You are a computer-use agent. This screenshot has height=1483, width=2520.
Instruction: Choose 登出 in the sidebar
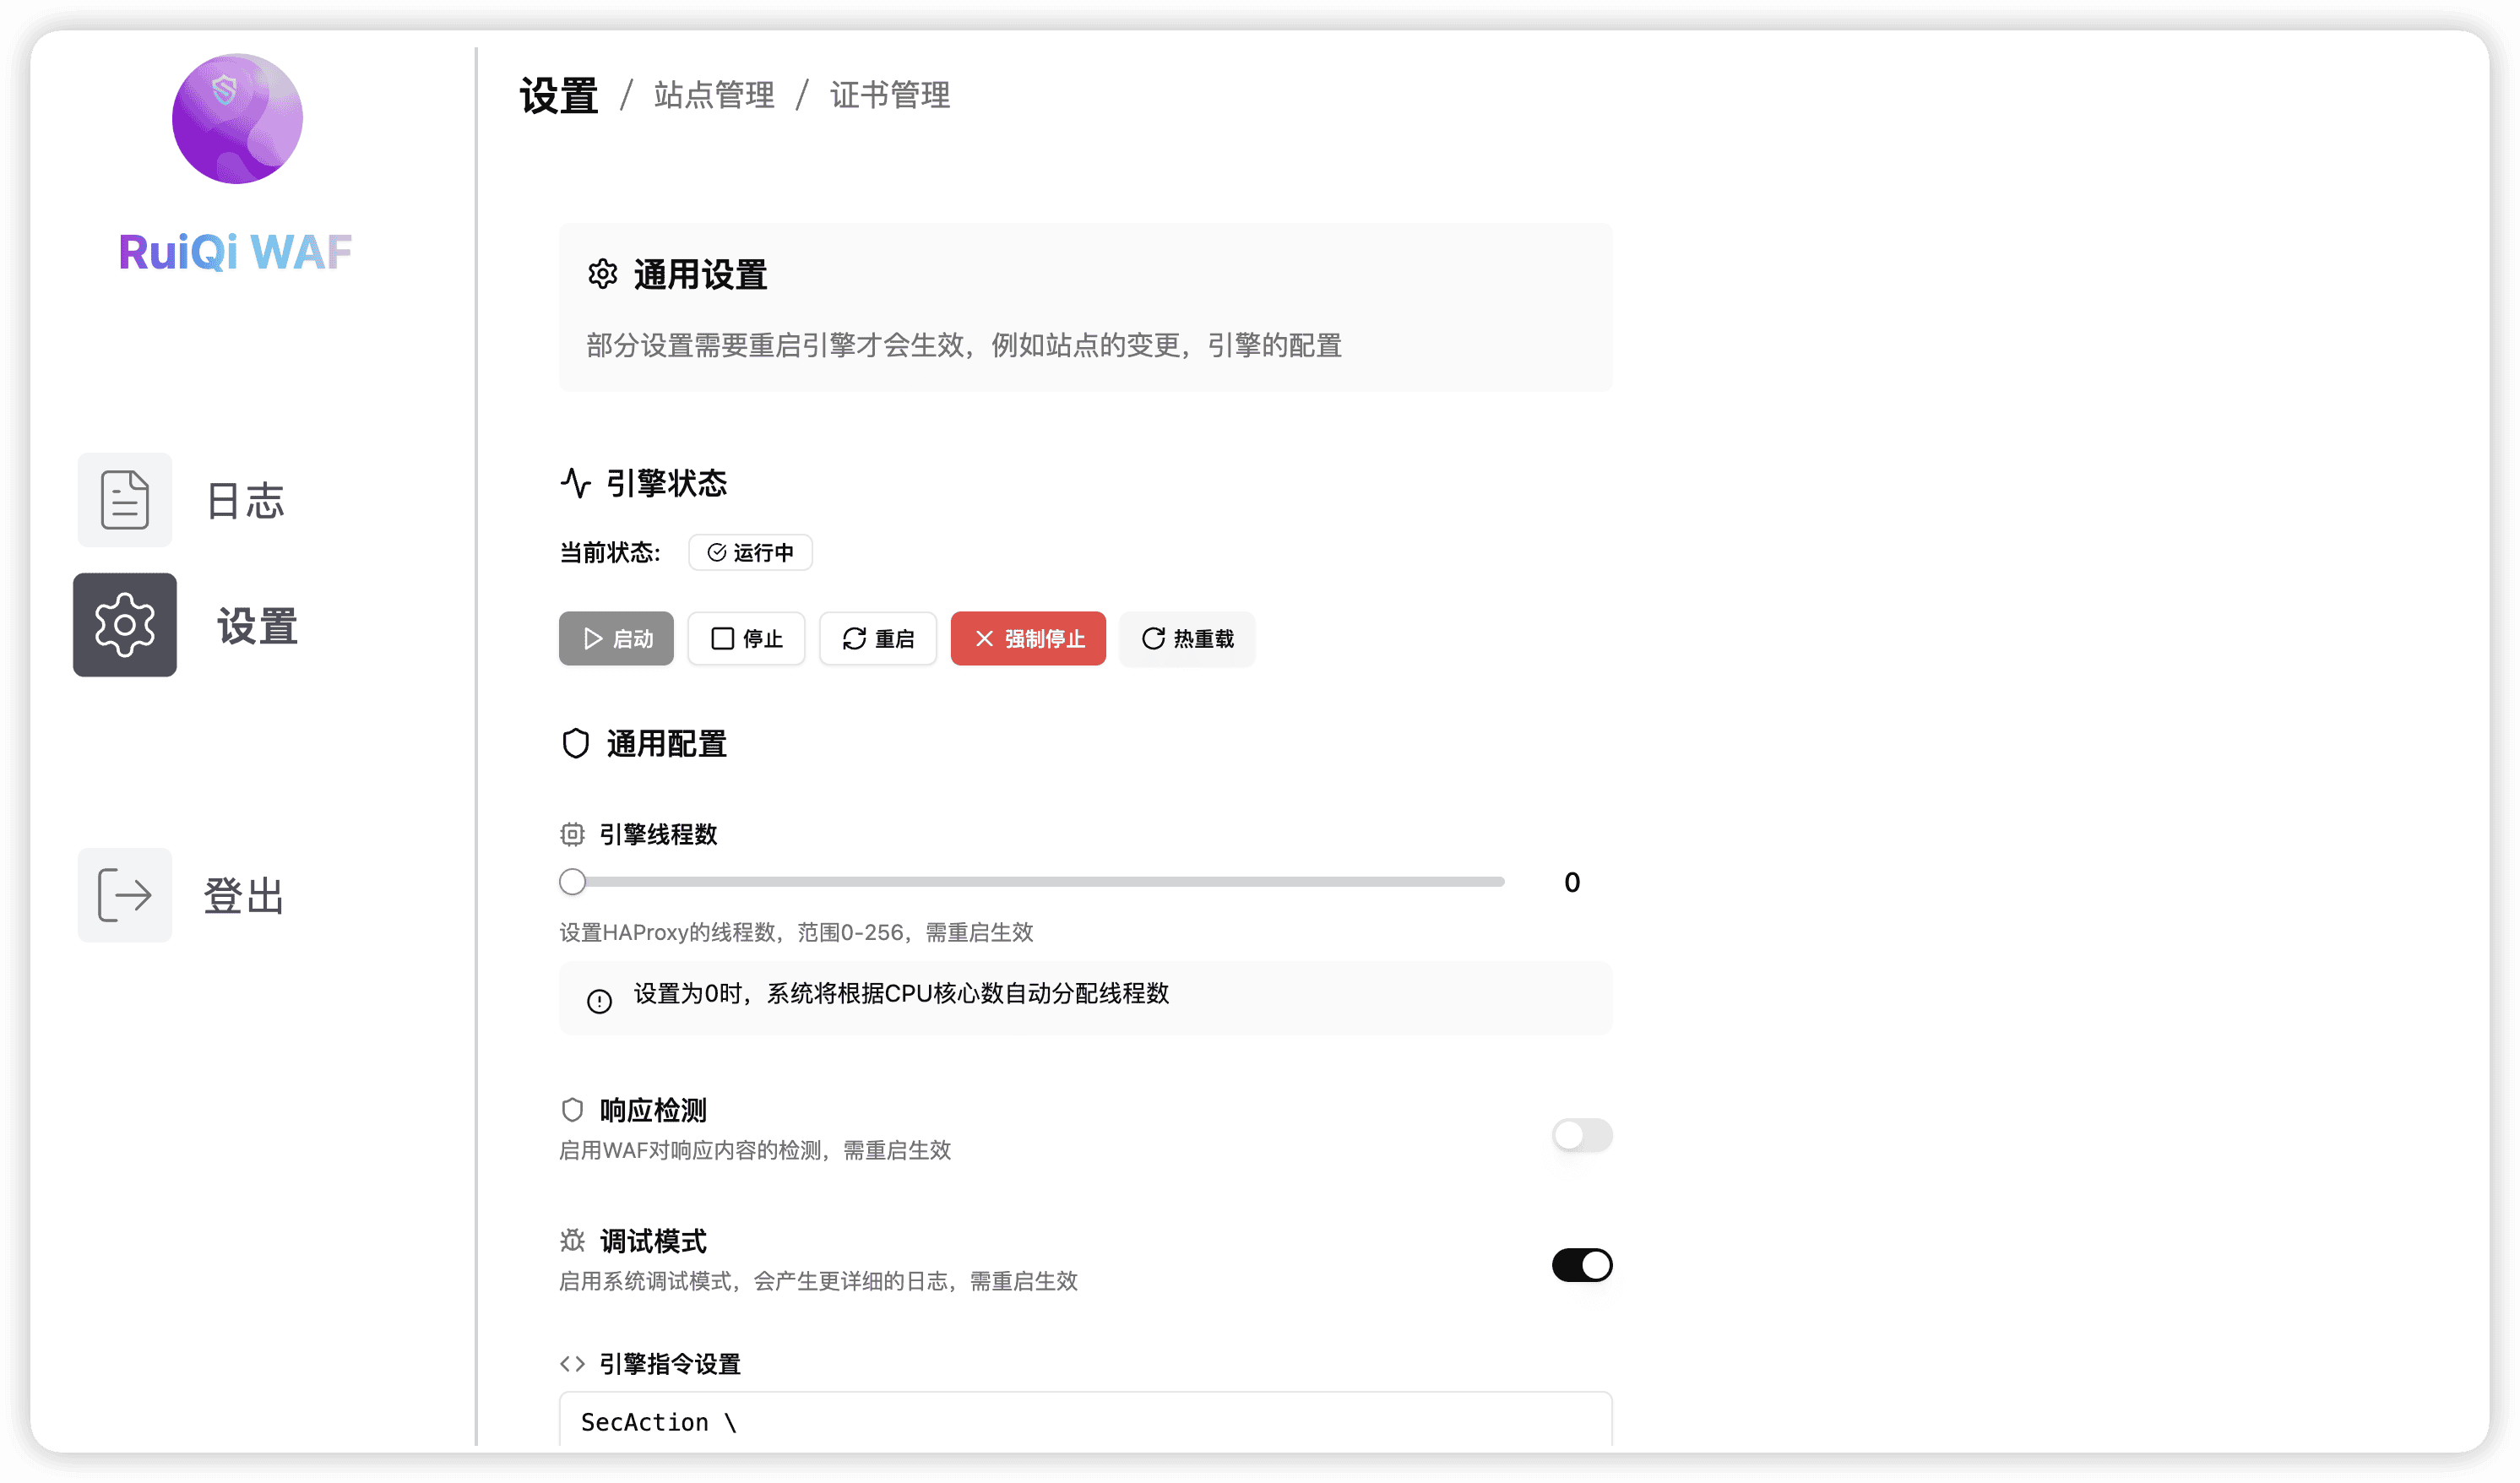245,895
